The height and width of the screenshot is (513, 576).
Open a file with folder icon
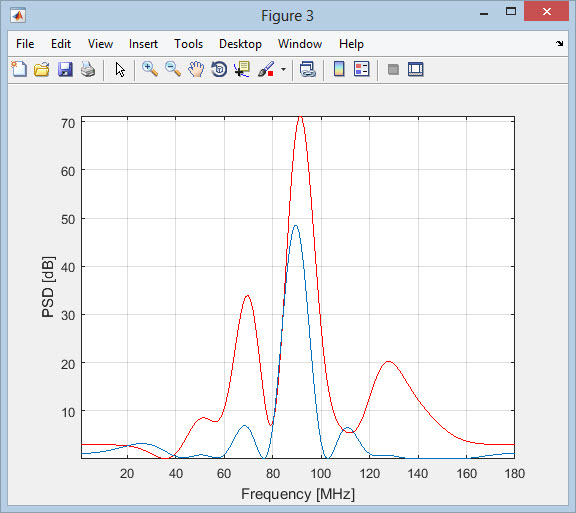tap(42, 69)
